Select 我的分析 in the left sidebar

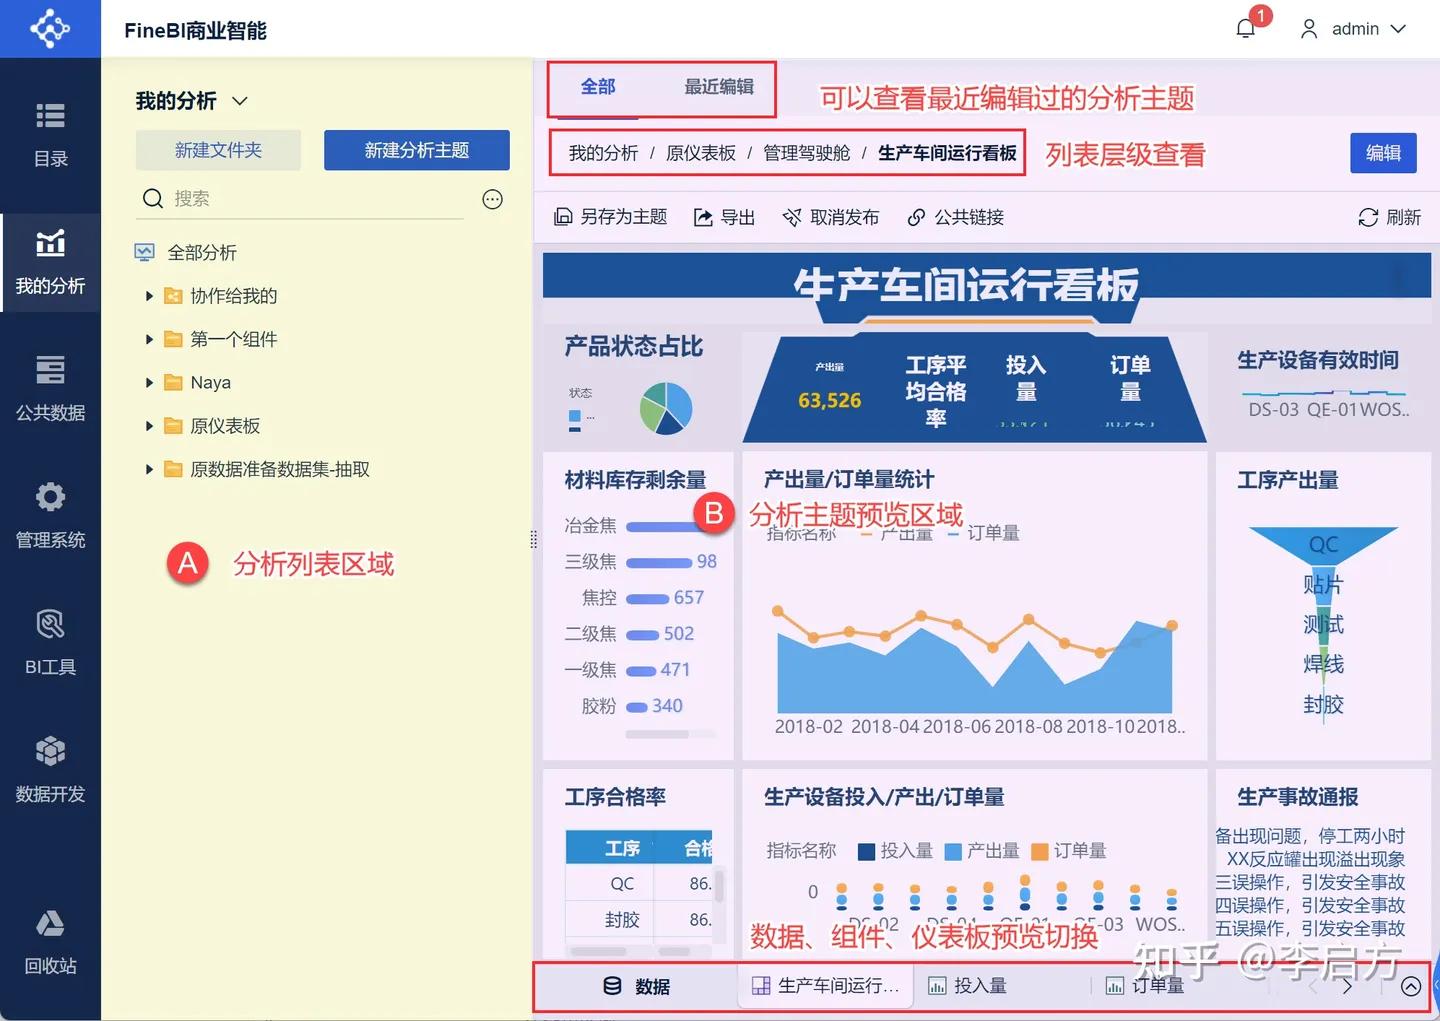click(50, 263)
